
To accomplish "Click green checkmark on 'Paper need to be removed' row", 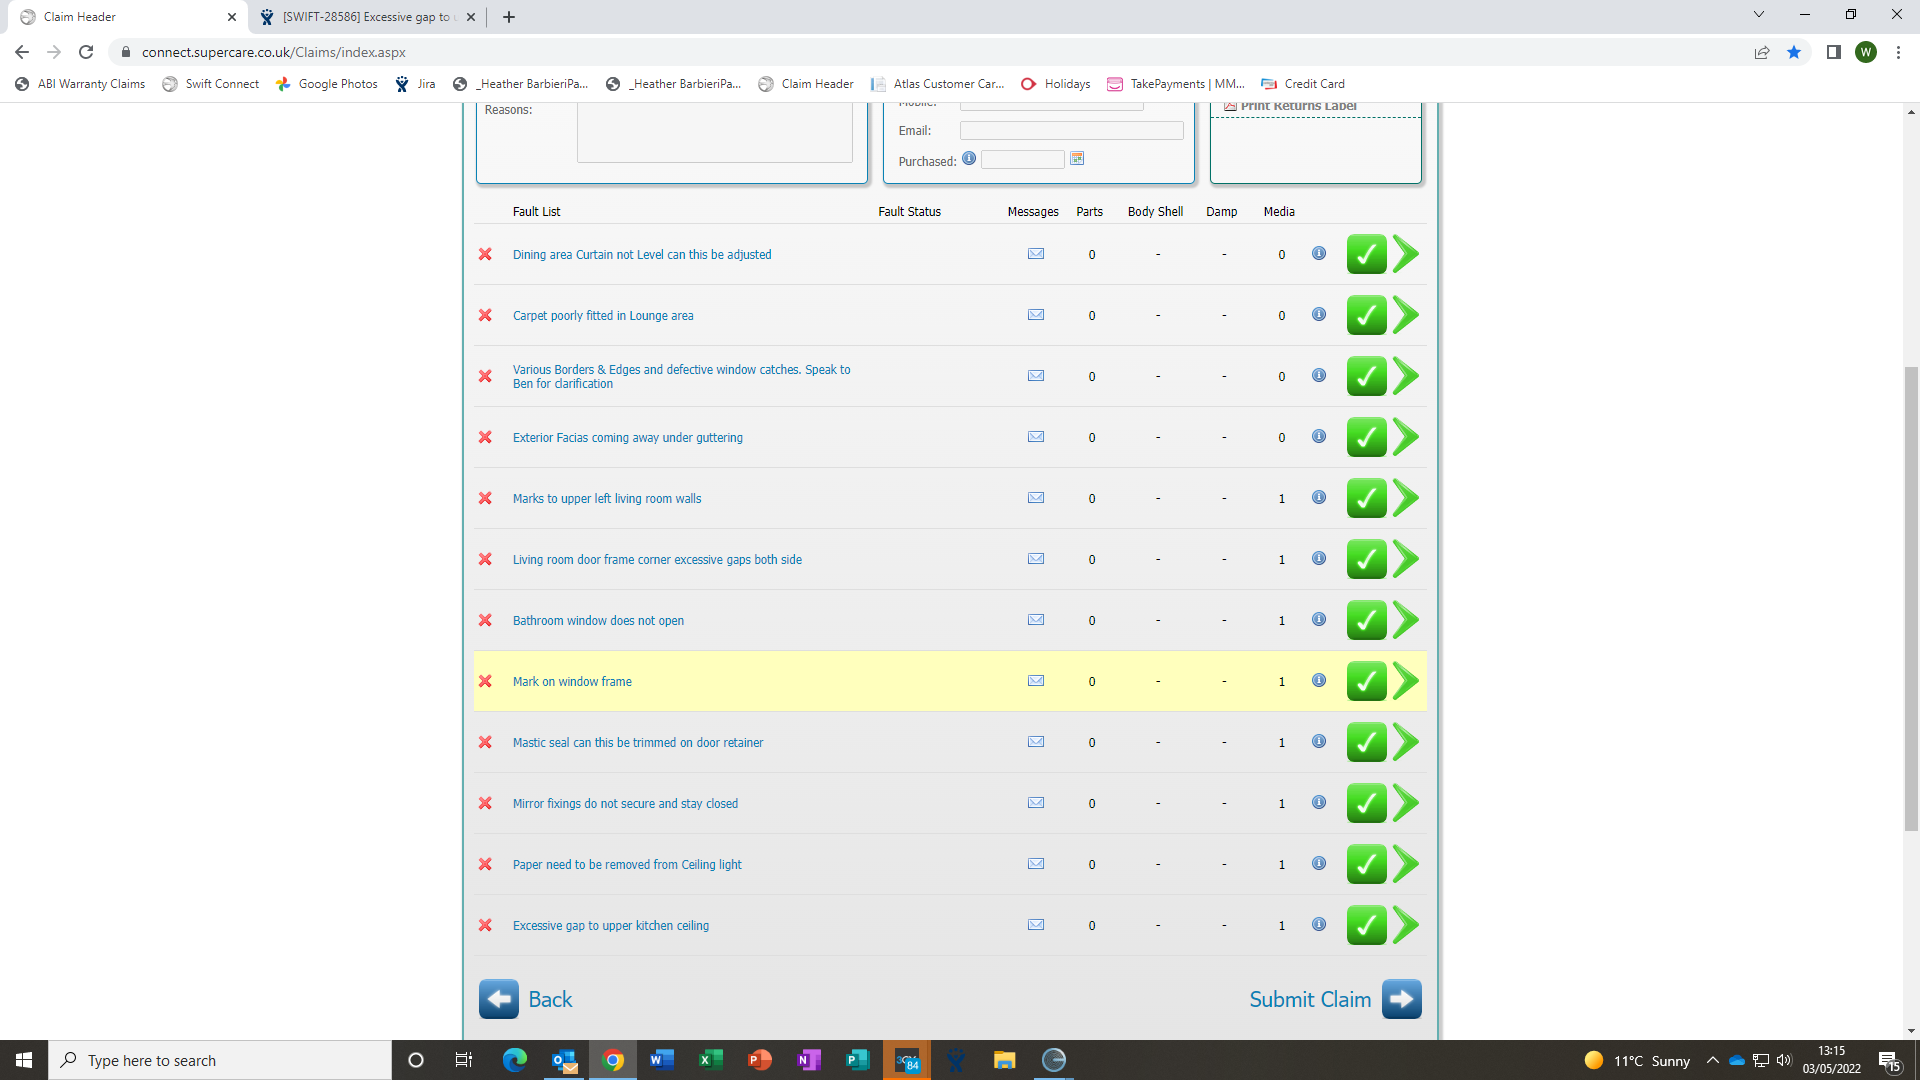I will click(1366, 864).
